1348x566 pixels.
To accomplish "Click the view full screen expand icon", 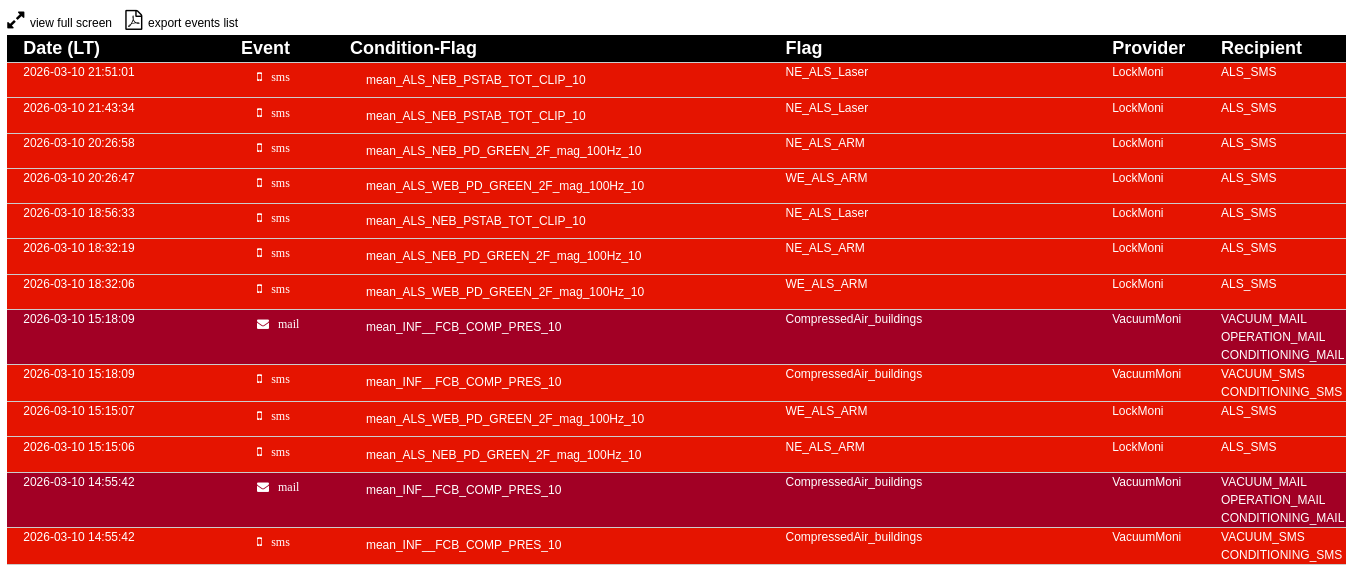I will (x=16, y=20).
